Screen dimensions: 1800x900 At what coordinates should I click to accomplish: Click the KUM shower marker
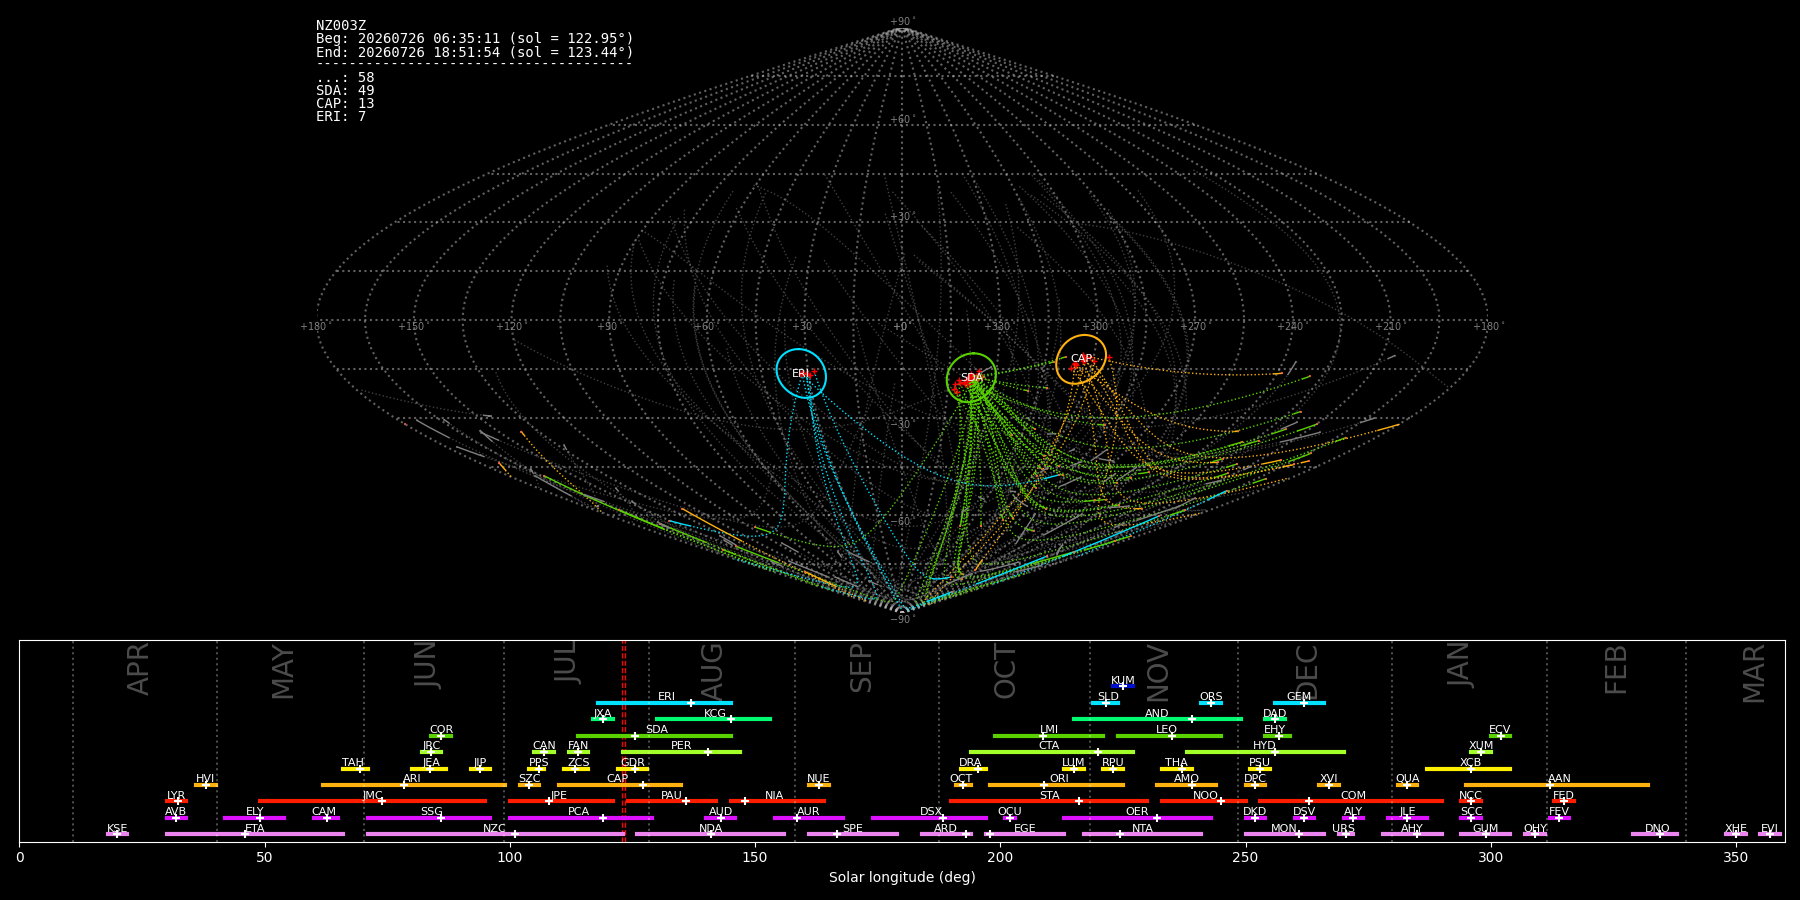tap(1123, 686)
